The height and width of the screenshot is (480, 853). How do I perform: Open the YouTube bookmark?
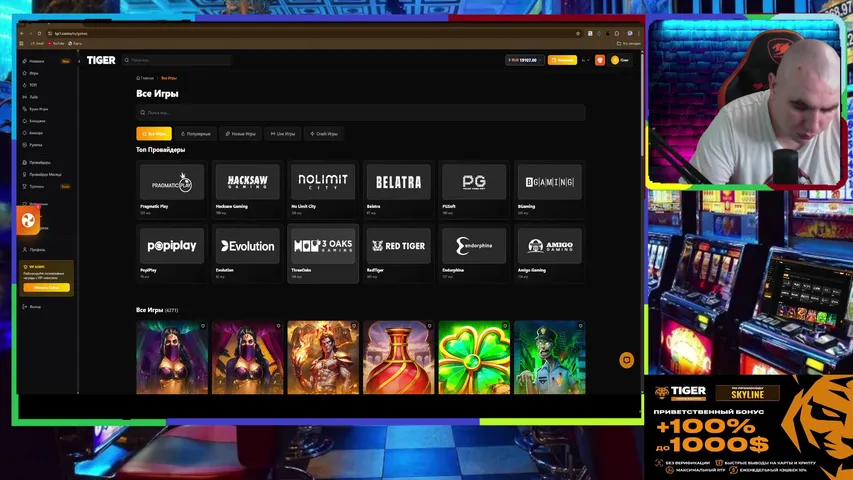point(56,43)
